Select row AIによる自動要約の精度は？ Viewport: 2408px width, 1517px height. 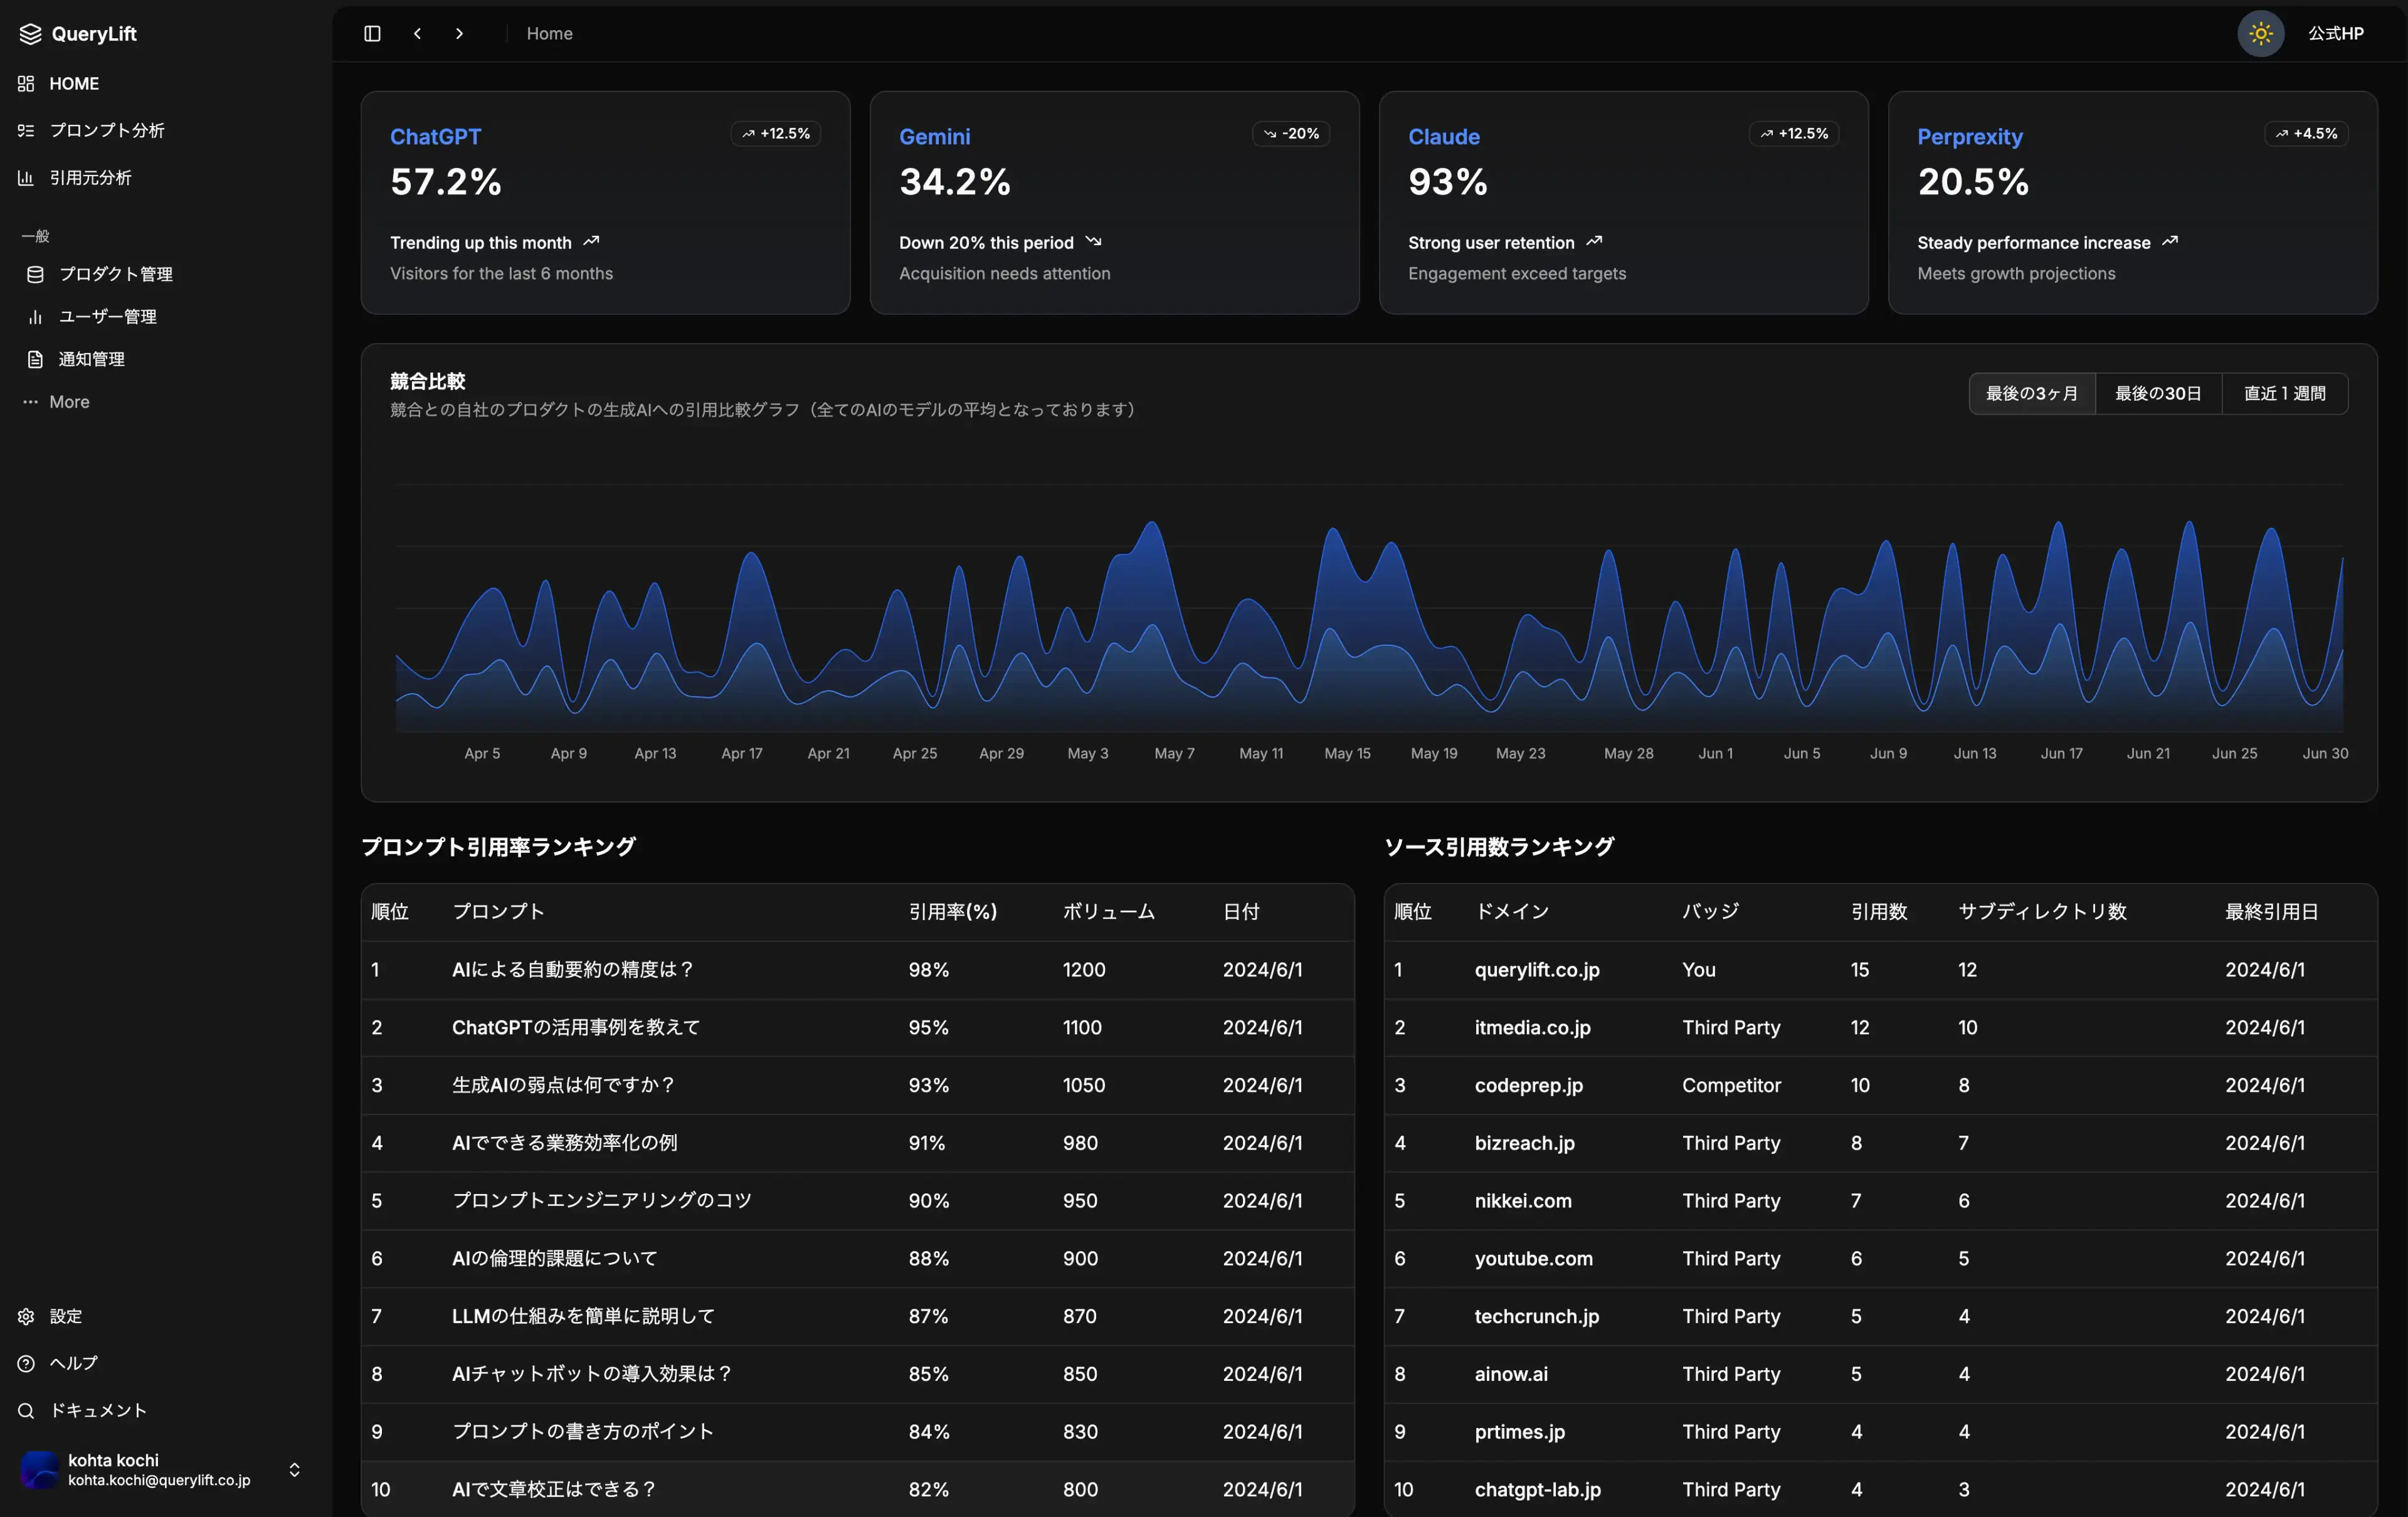(x=857, y=970)
